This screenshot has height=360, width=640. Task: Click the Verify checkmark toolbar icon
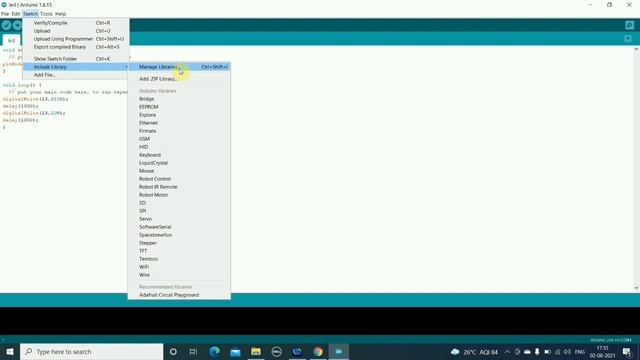pos(6,25)
